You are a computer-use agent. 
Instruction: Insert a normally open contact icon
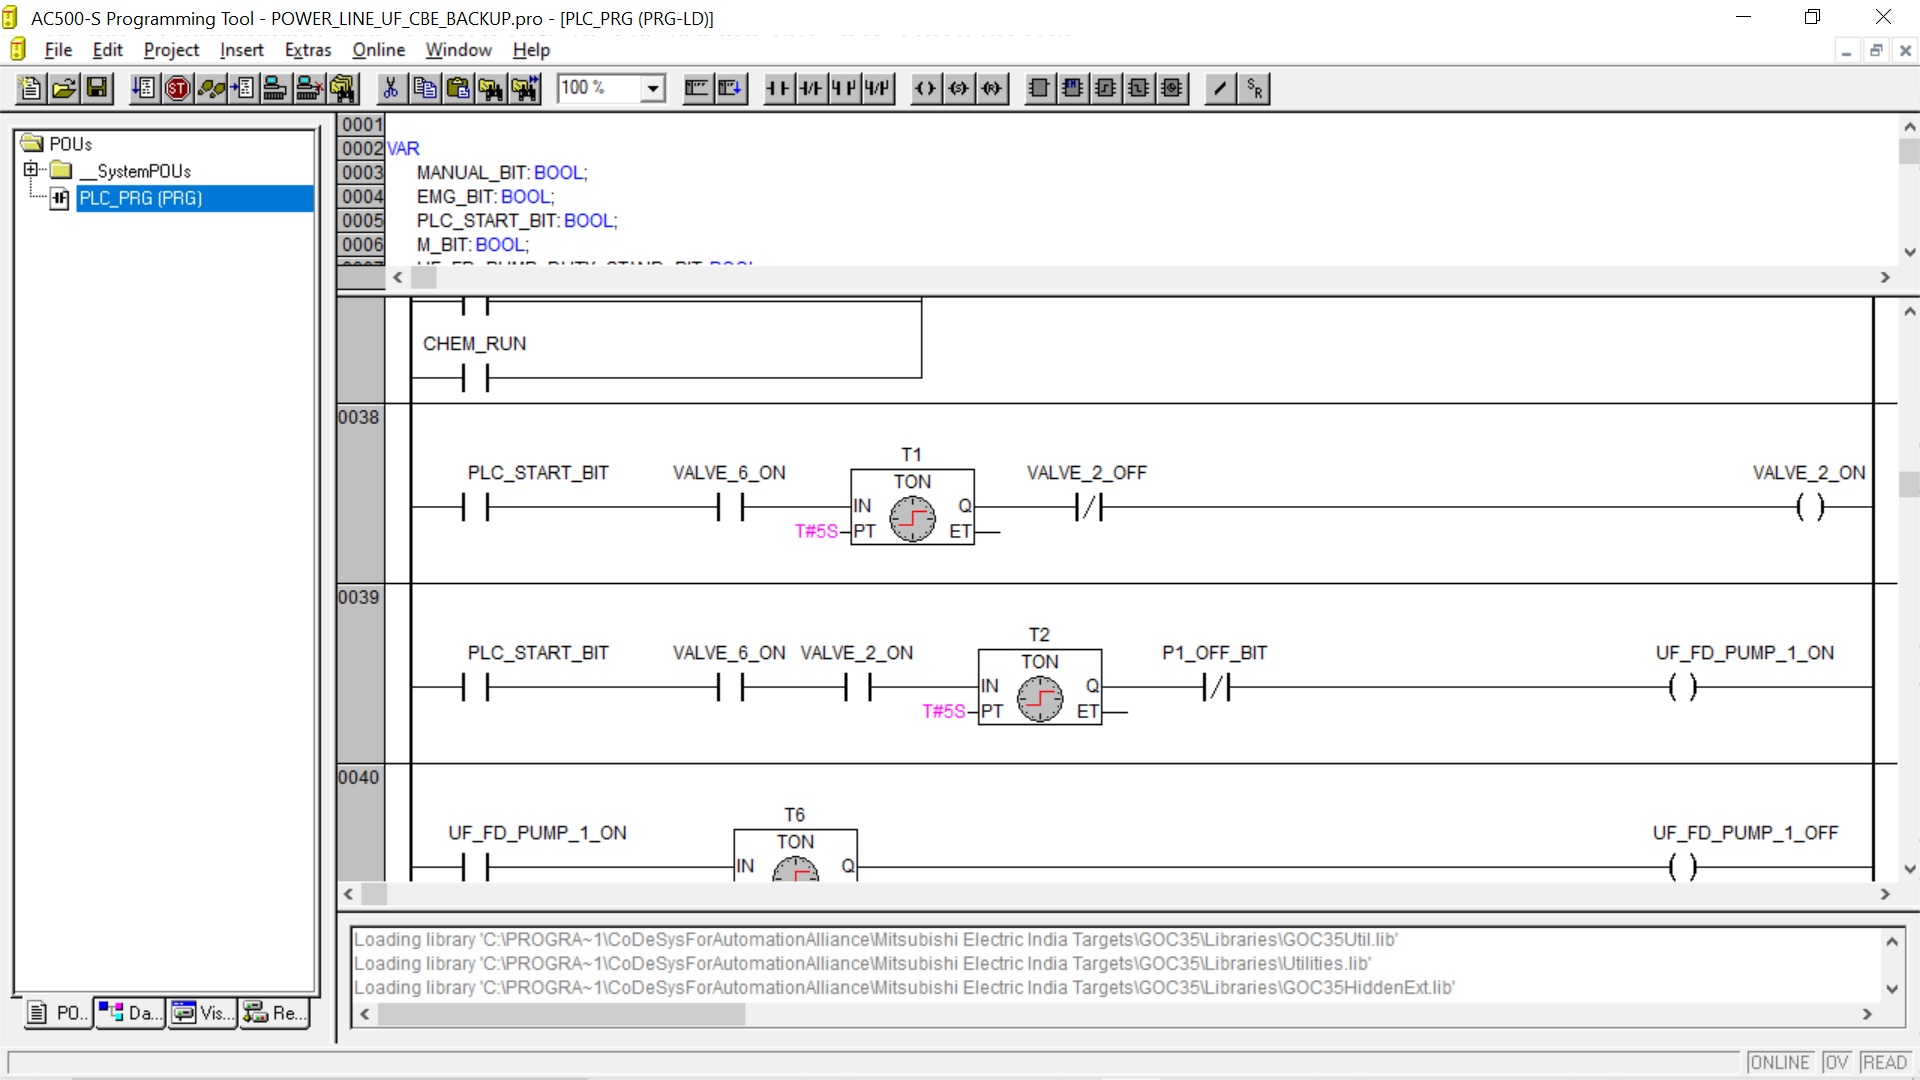777,89
